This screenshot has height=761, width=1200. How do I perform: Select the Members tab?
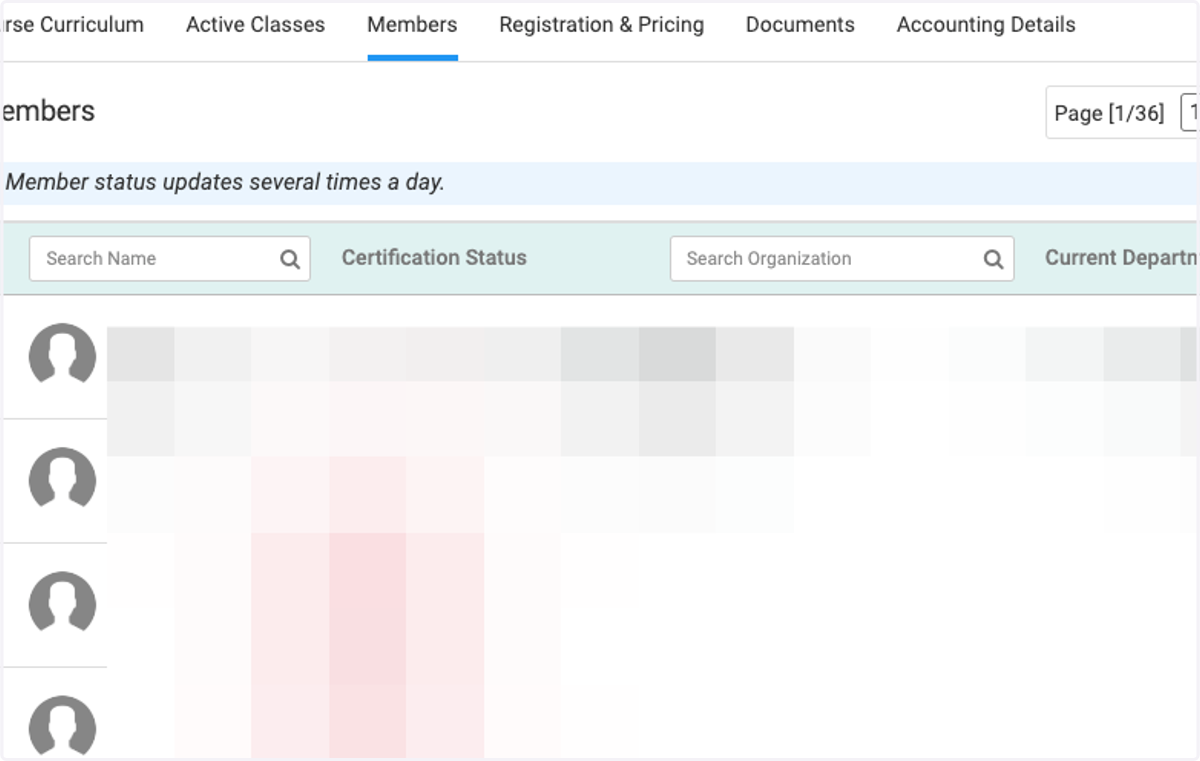point(412,25)
